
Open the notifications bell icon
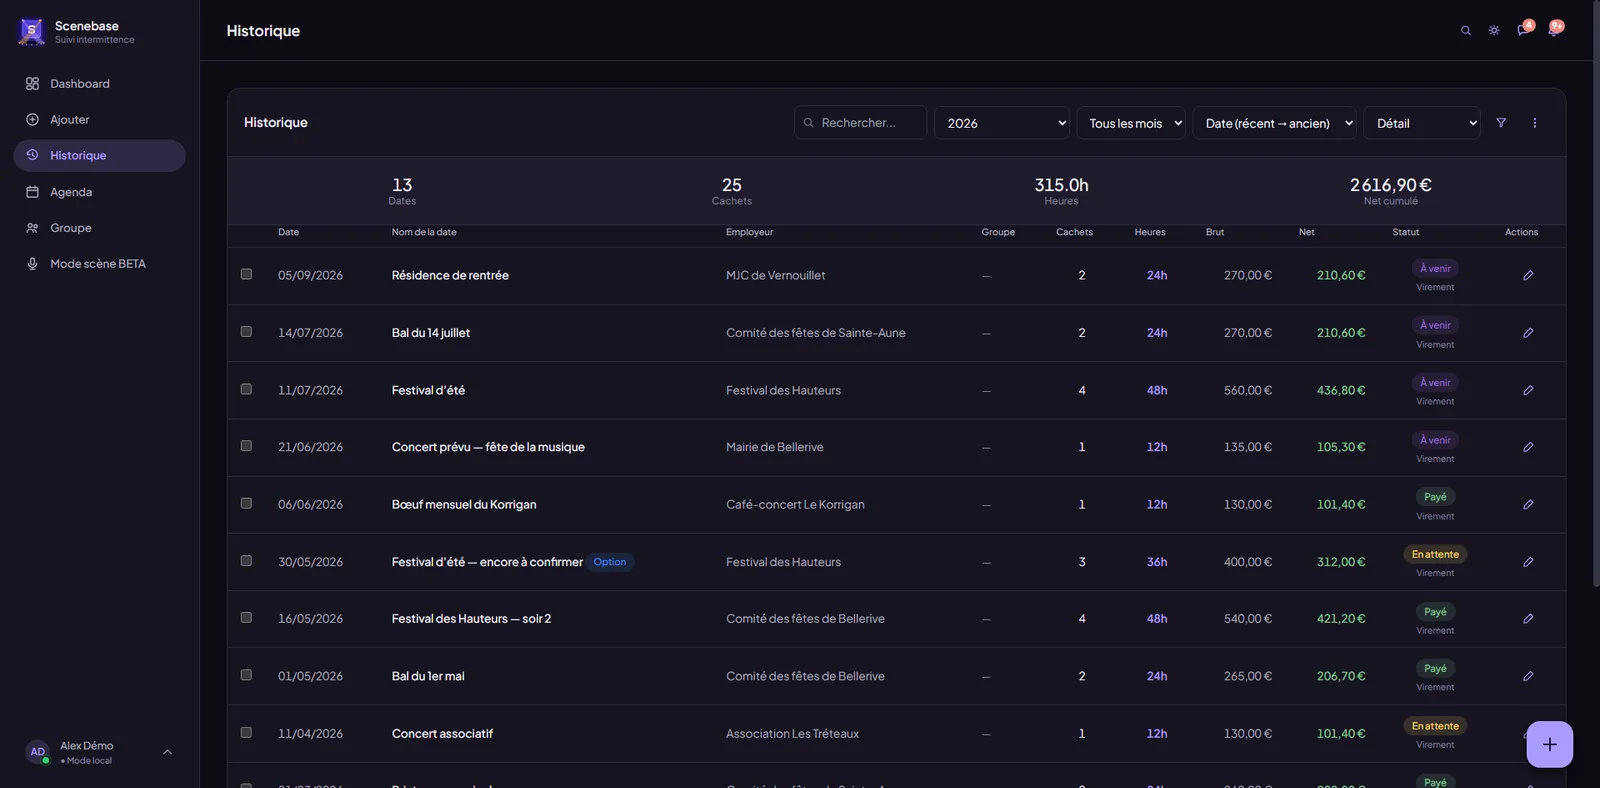(x=1553, y=30)
